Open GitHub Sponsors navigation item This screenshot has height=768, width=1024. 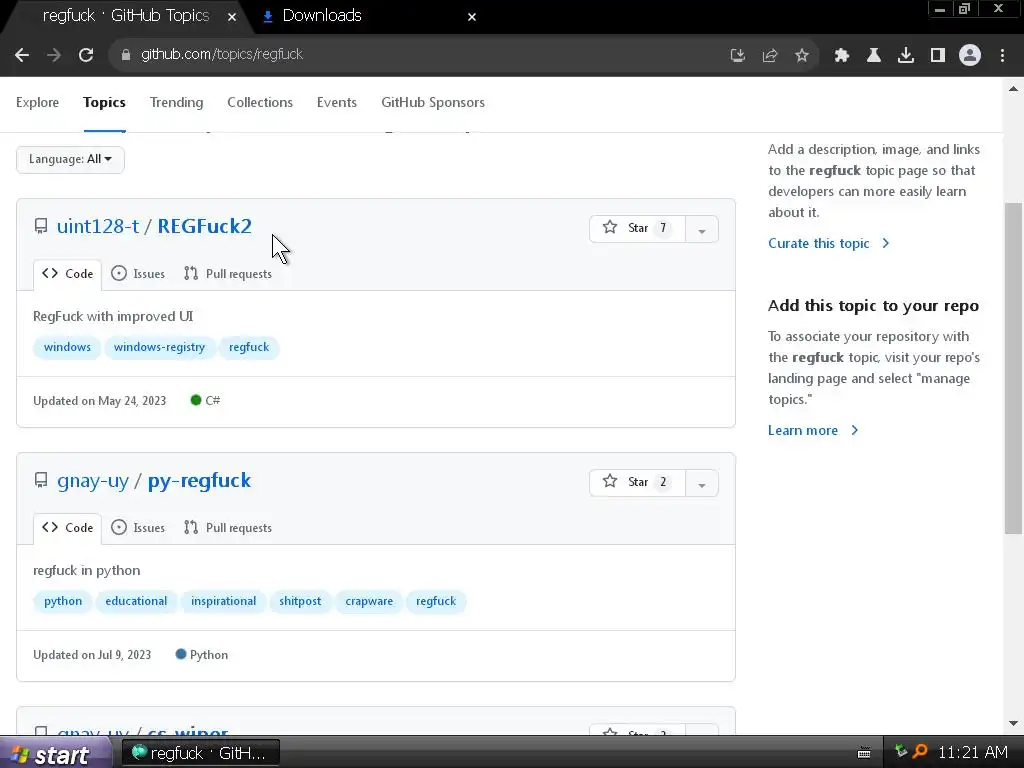[433, 103]
